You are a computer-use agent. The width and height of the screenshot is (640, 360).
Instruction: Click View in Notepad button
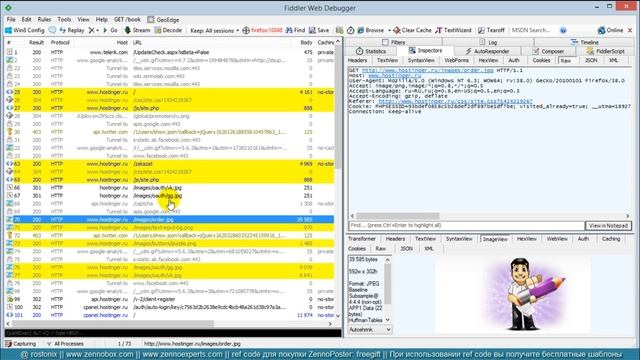[x=608, y=225]
